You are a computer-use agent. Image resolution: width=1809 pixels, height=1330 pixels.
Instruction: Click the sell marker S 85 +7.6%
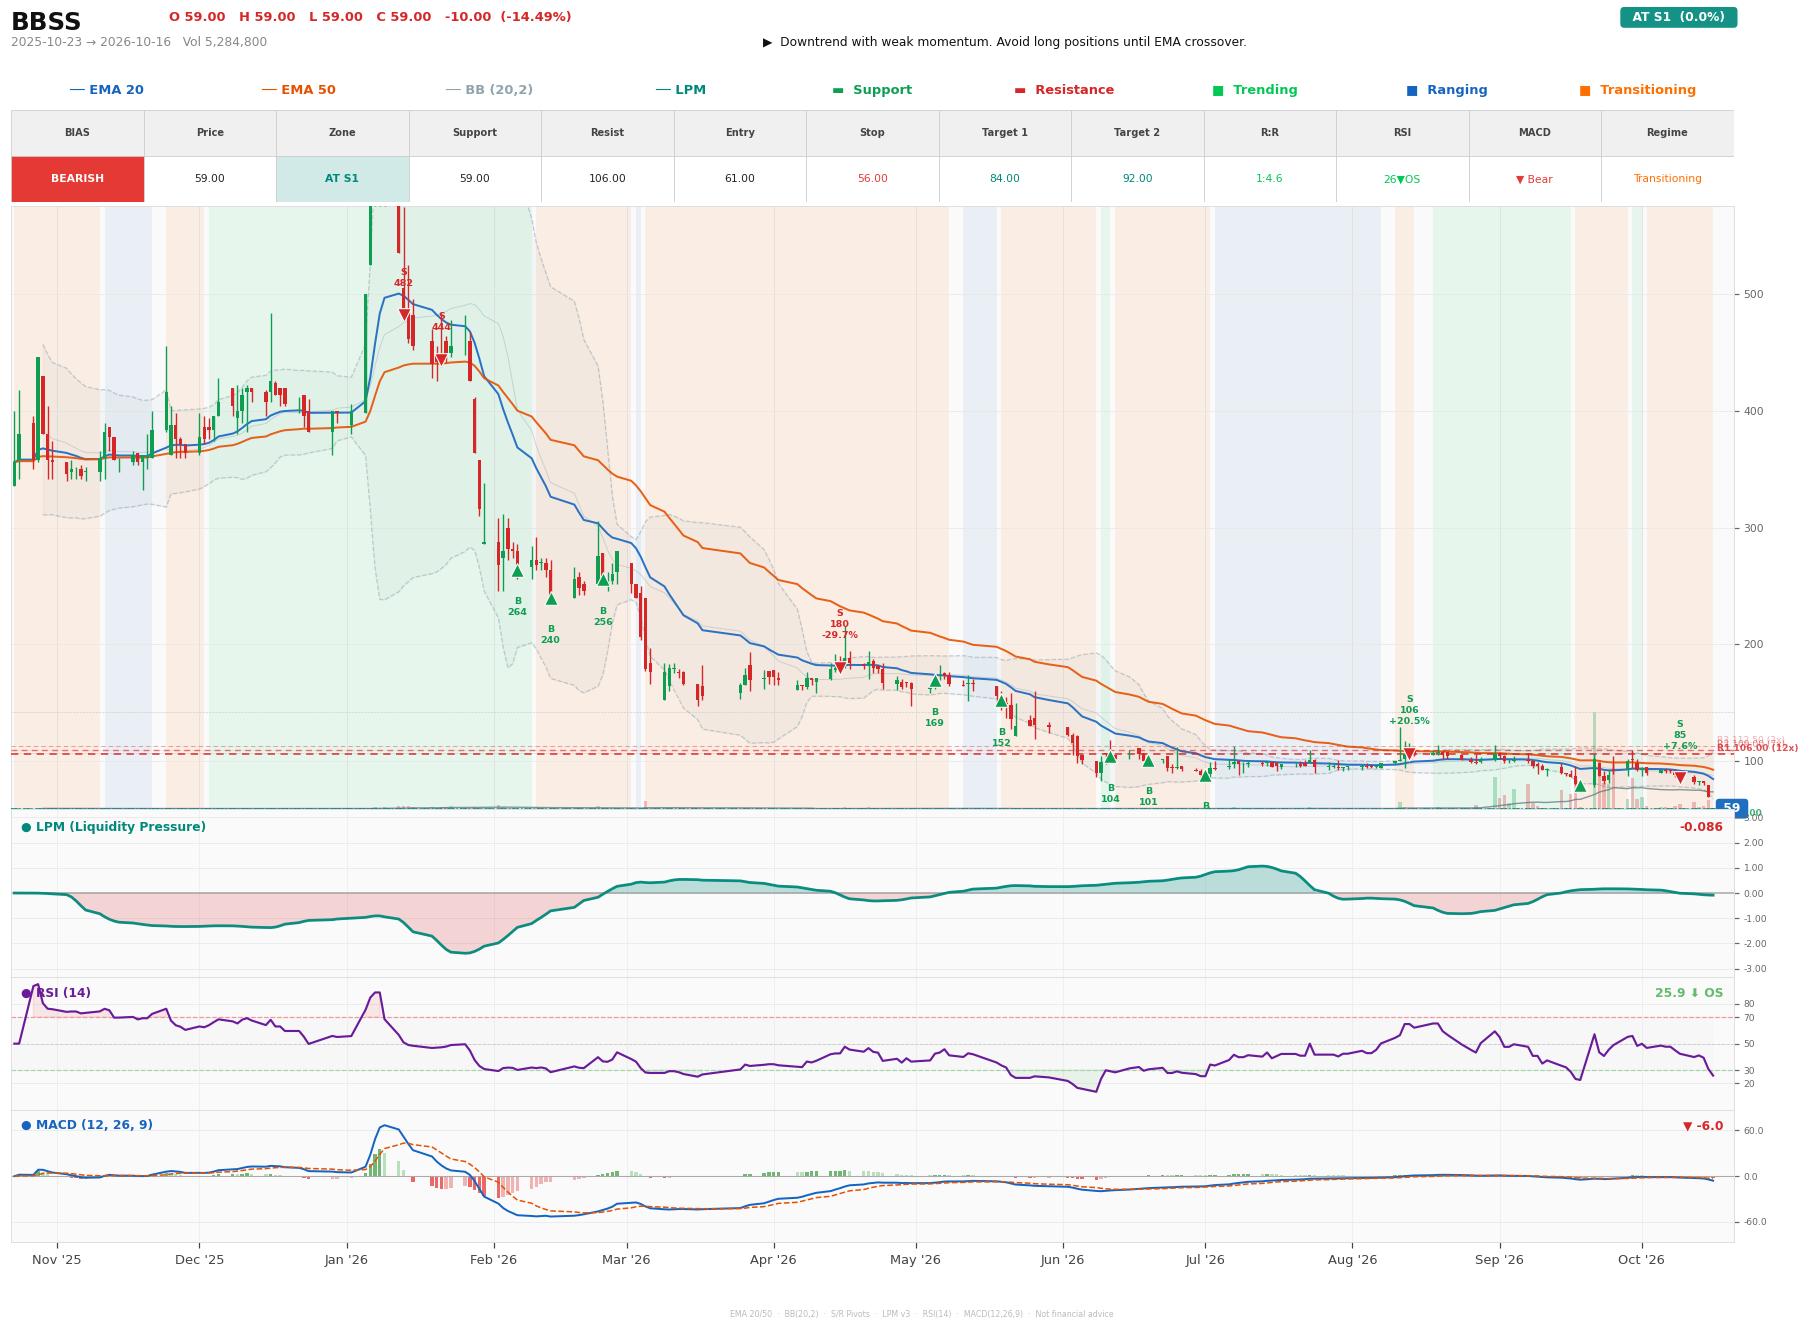click(x=1680, y=778)
